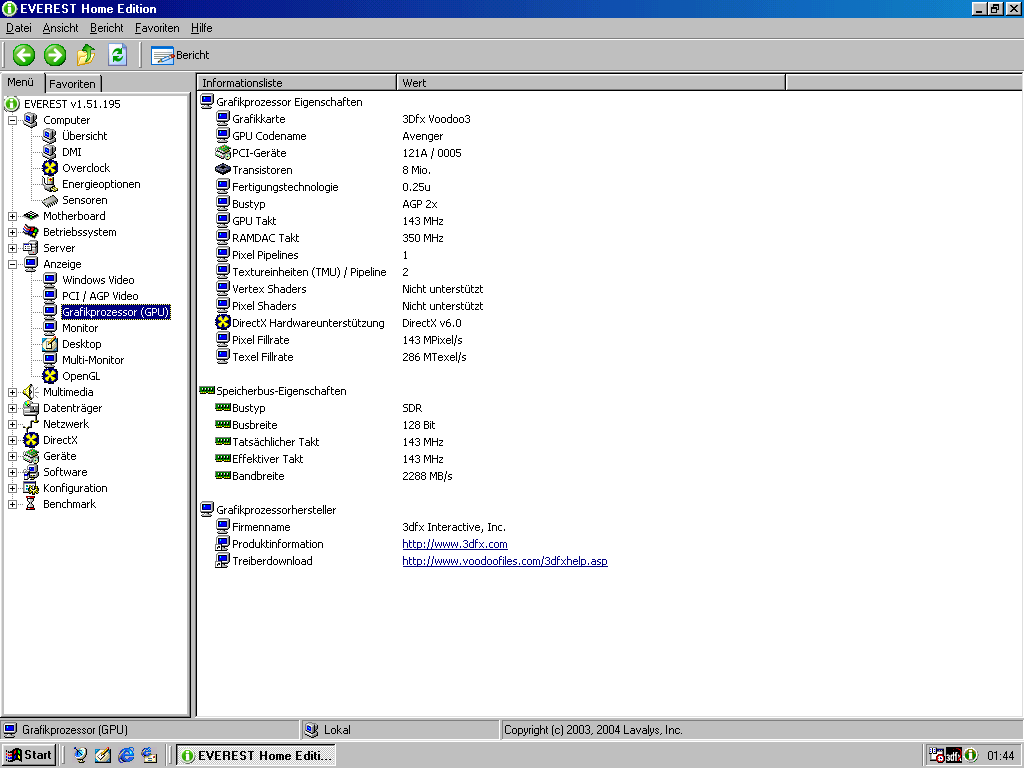Click the green Forward arrow toolbar icon
Viewport: 1024px width, 768px height.
pos(55,55)
